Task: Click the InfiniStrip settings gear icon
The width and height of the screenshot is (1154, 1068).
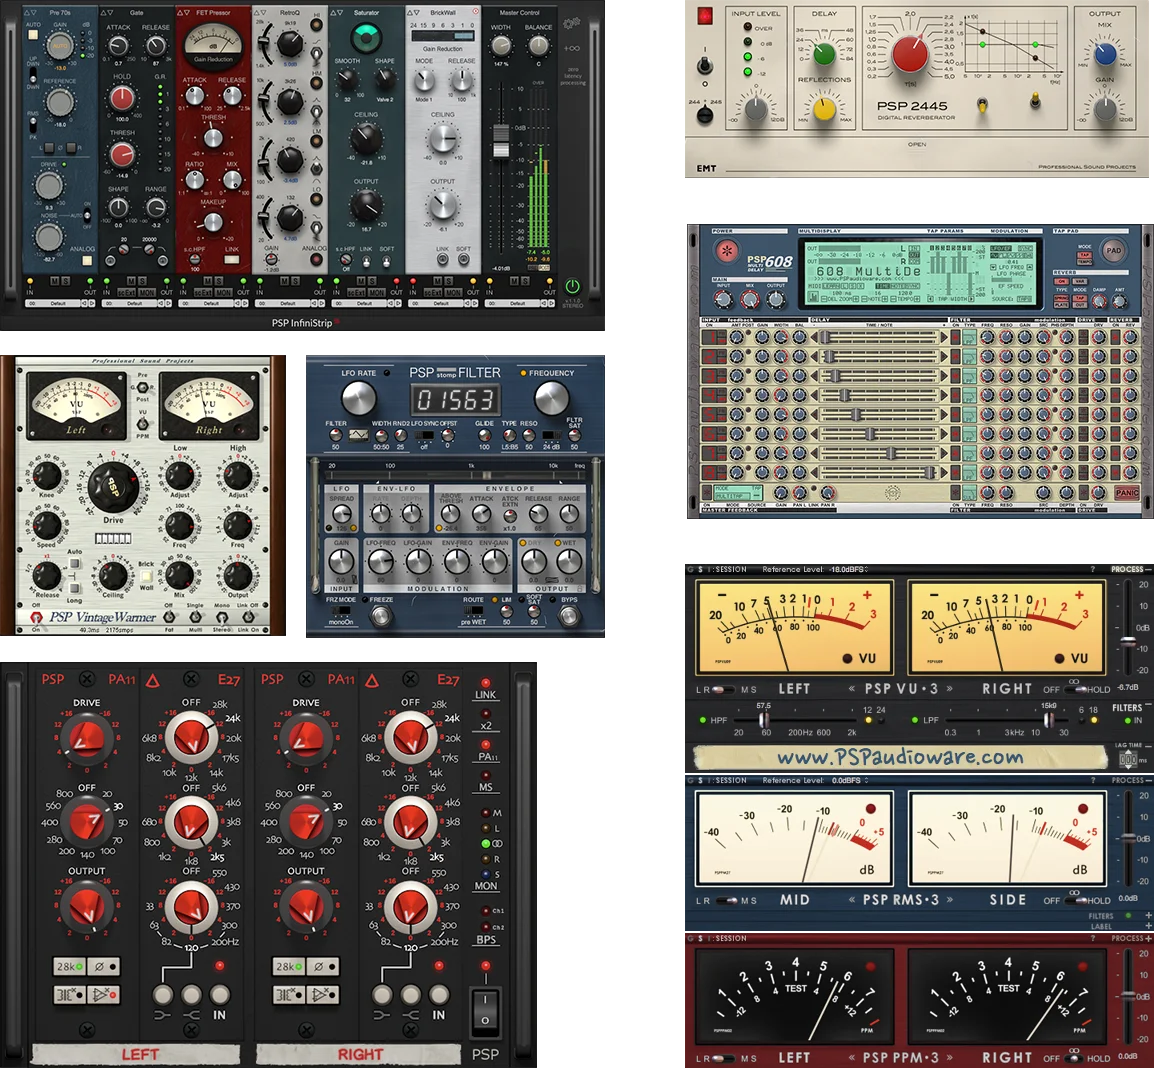Action: click(x=571, y=24)
